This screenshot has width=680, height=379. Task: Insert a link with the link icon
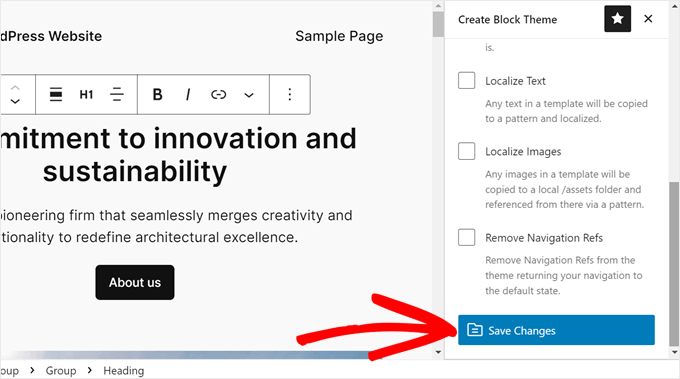point(218,94)
